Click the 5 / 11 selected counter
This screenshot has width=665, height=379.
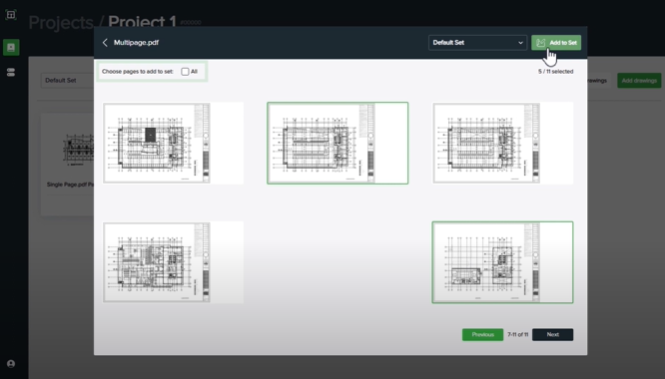[x=556, y=72]
